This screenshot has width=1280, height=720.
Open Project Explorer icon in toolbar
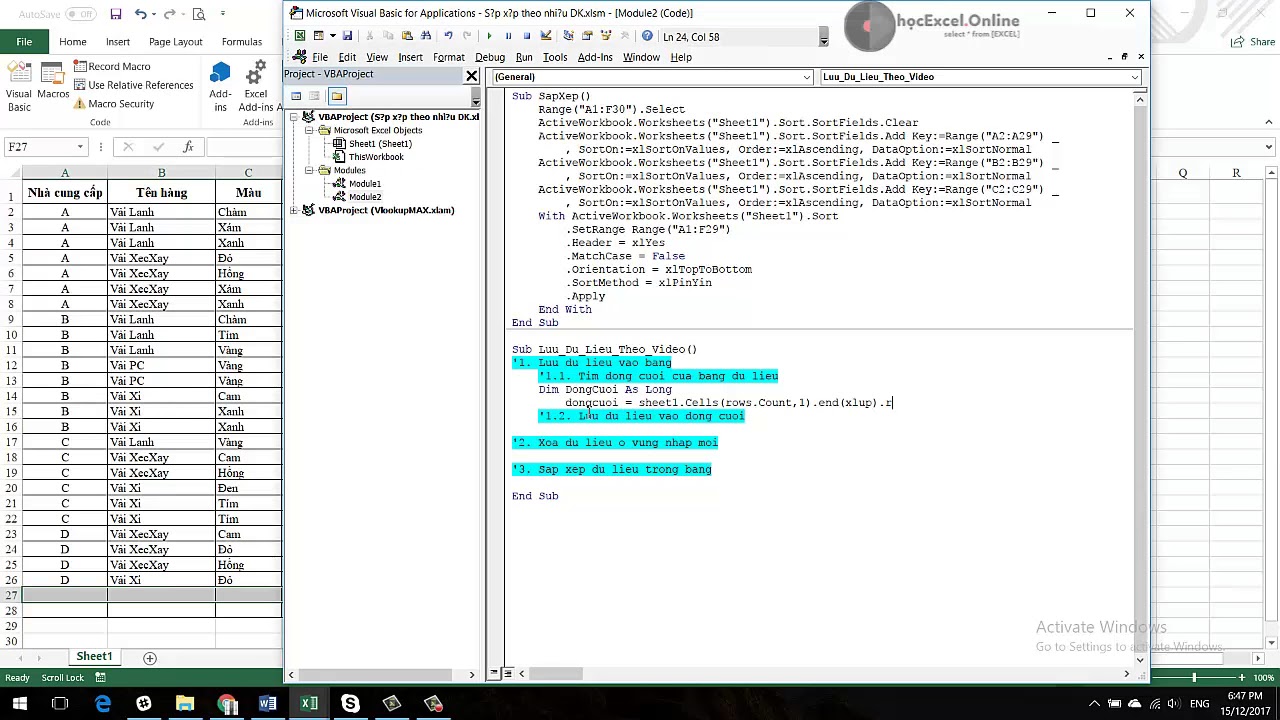[568, 36]
